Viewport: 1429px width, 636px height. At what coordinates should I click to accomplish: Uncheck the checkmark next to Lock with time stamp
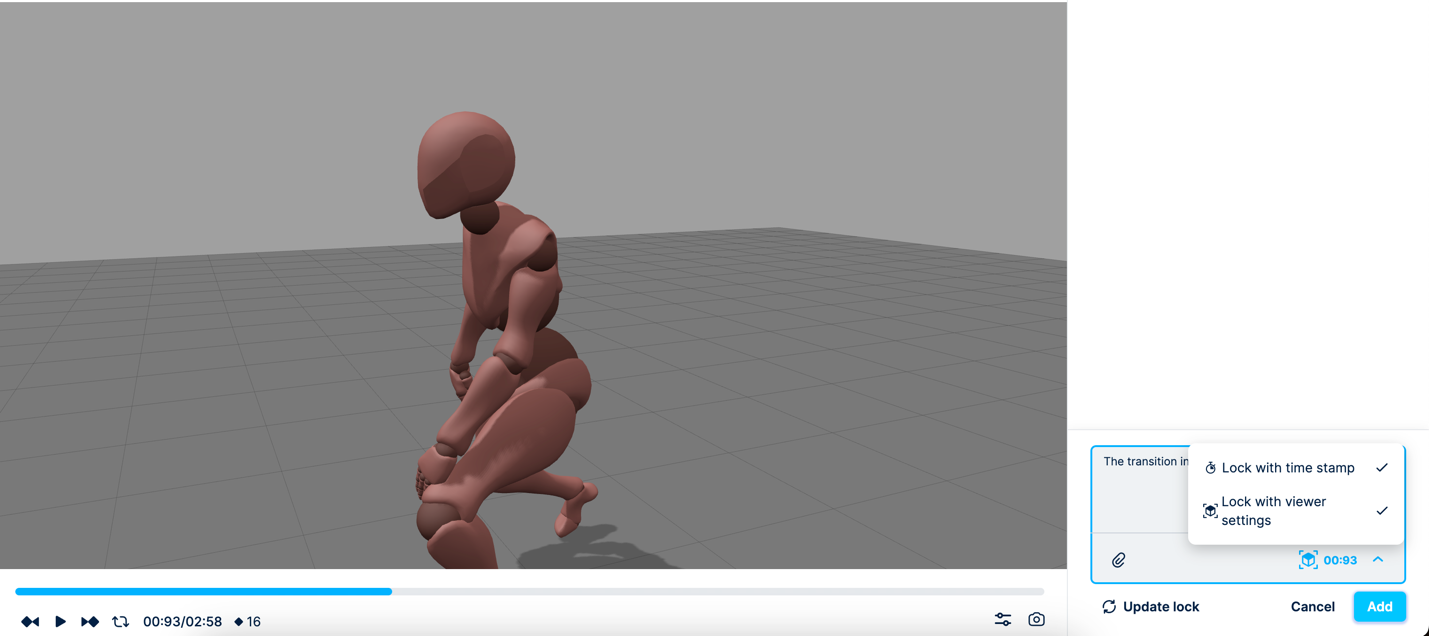pos(1382,467)
